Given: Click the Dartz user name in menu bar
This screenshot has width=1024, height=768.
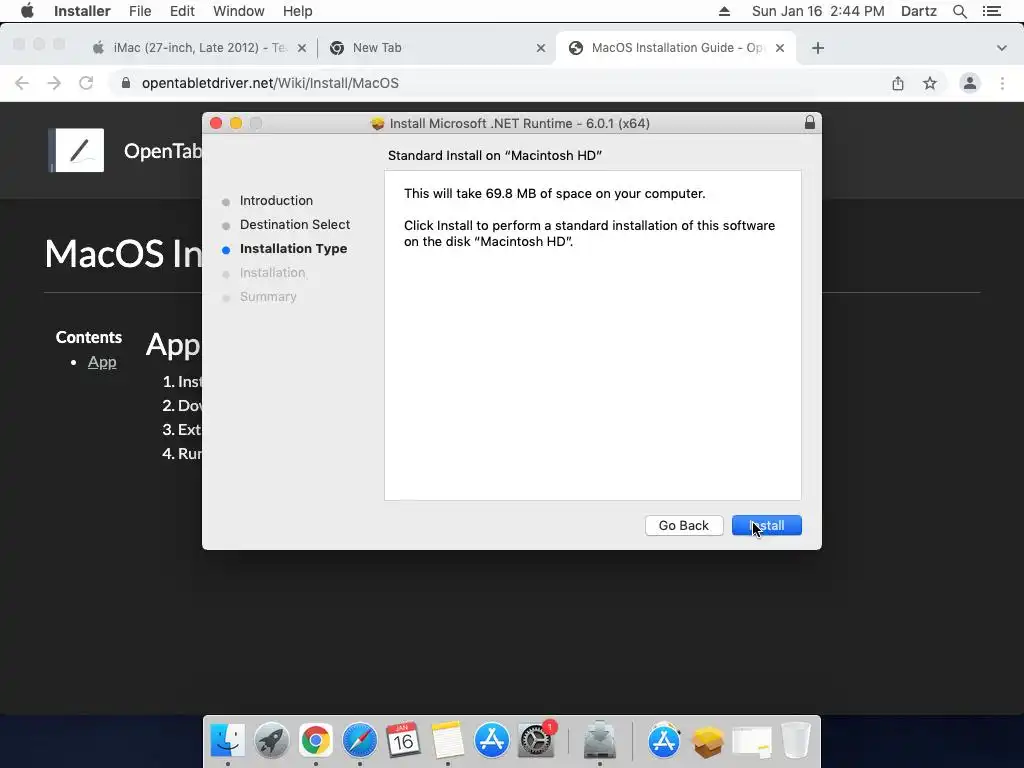Looking at the screenshot, I should point(918,11).
